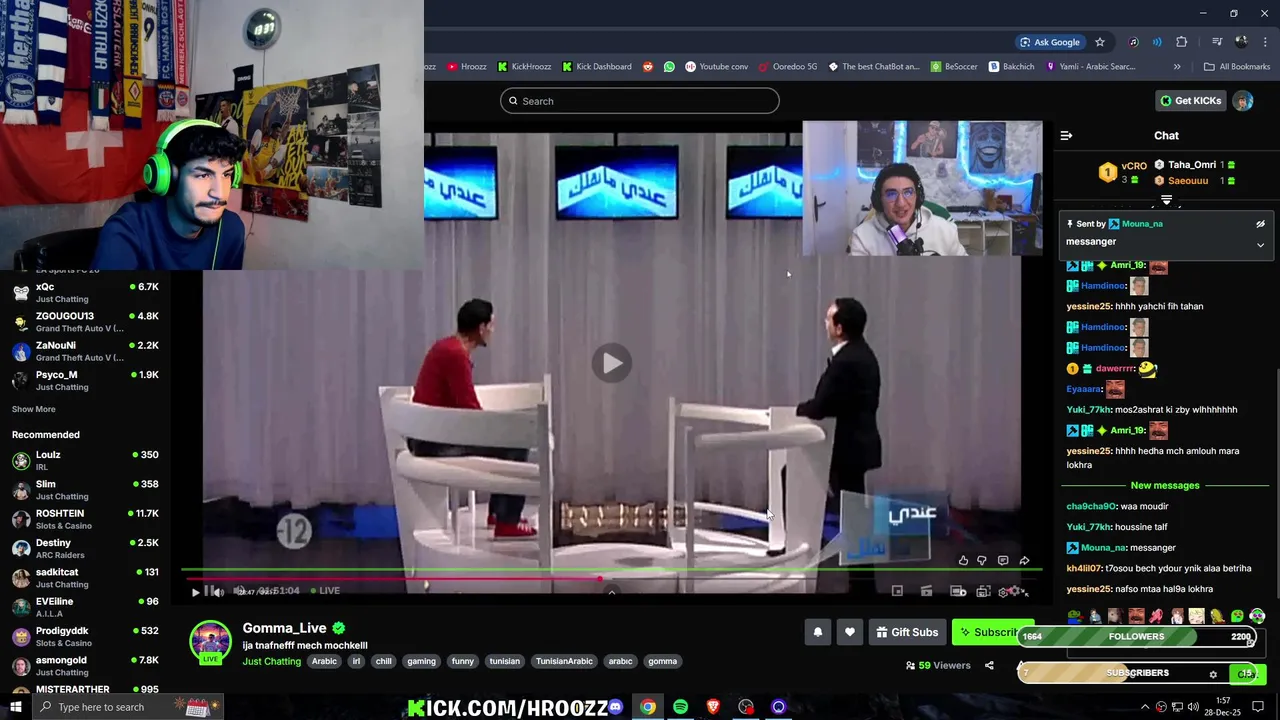Expand the leaderboard arrow below top gifters

pos(1166,201)
